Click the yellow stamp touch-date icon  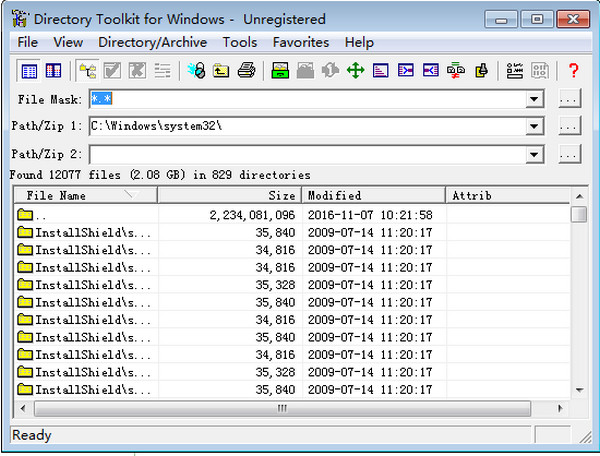[x=481, y=71]
